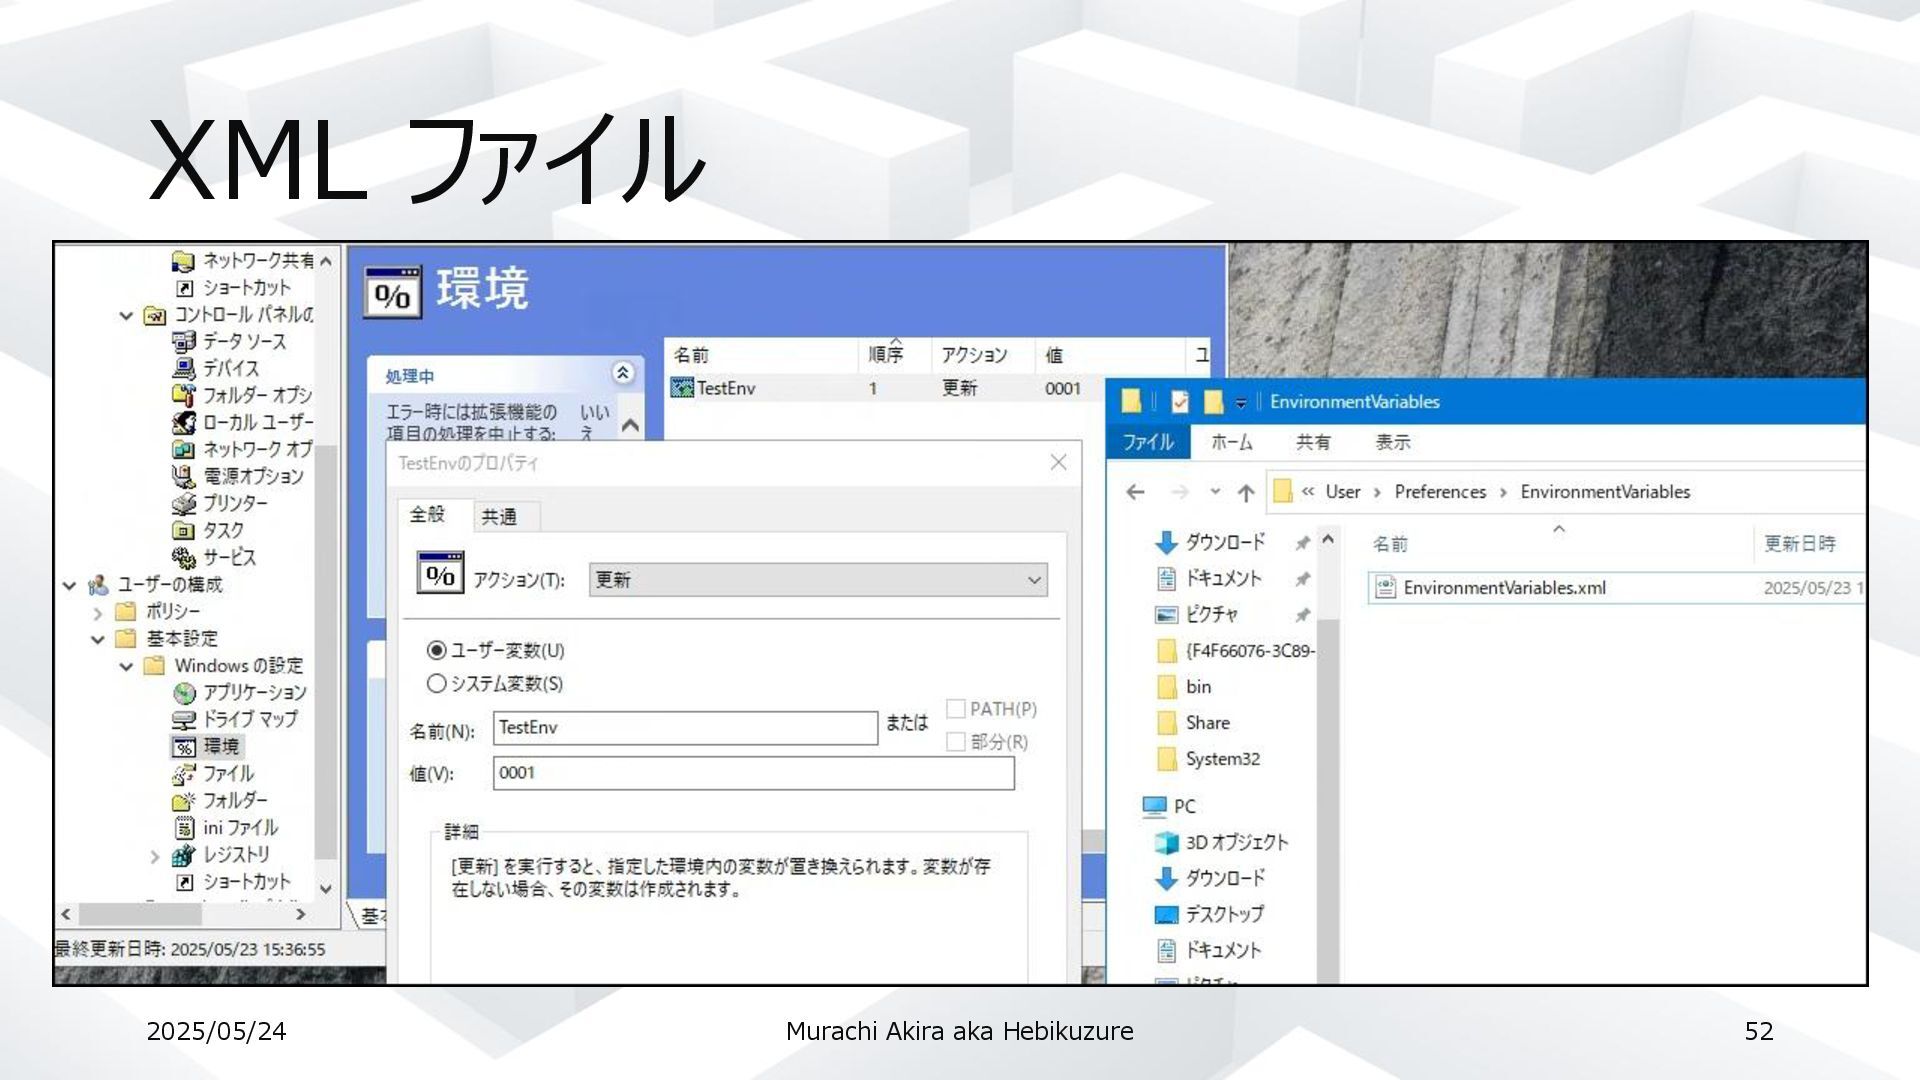Click the EnvironmentVariables.xml file icon

(x=1385, y=588)
